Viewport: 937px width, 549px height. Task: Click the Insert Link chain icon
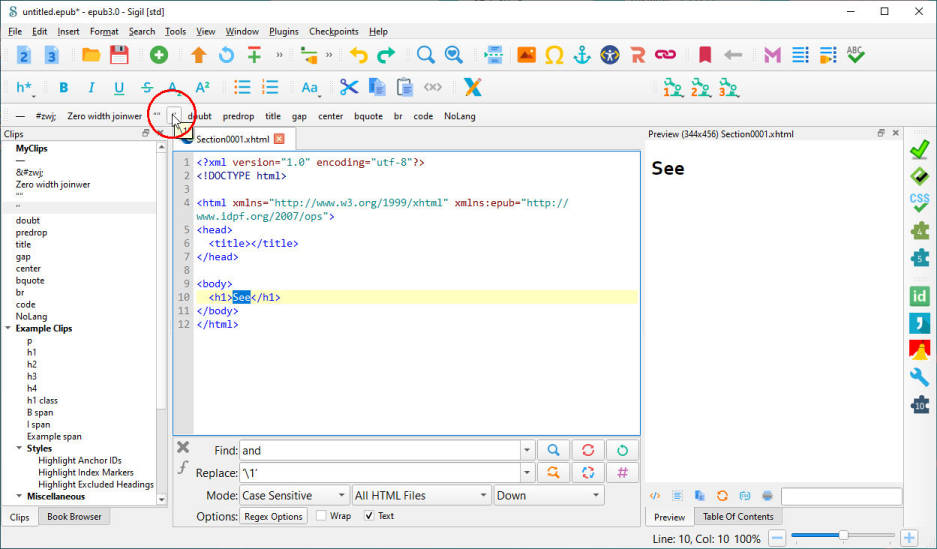point(665,55)
